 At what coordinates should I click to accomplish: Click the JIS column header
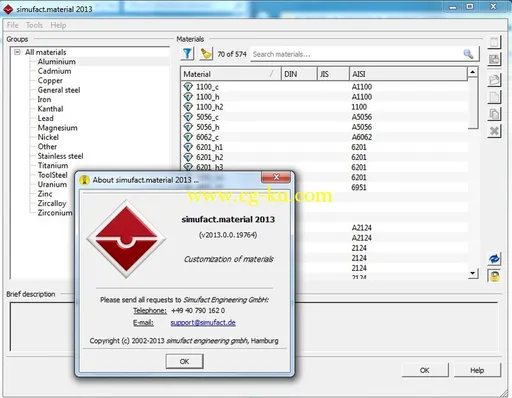click(333, 74)
